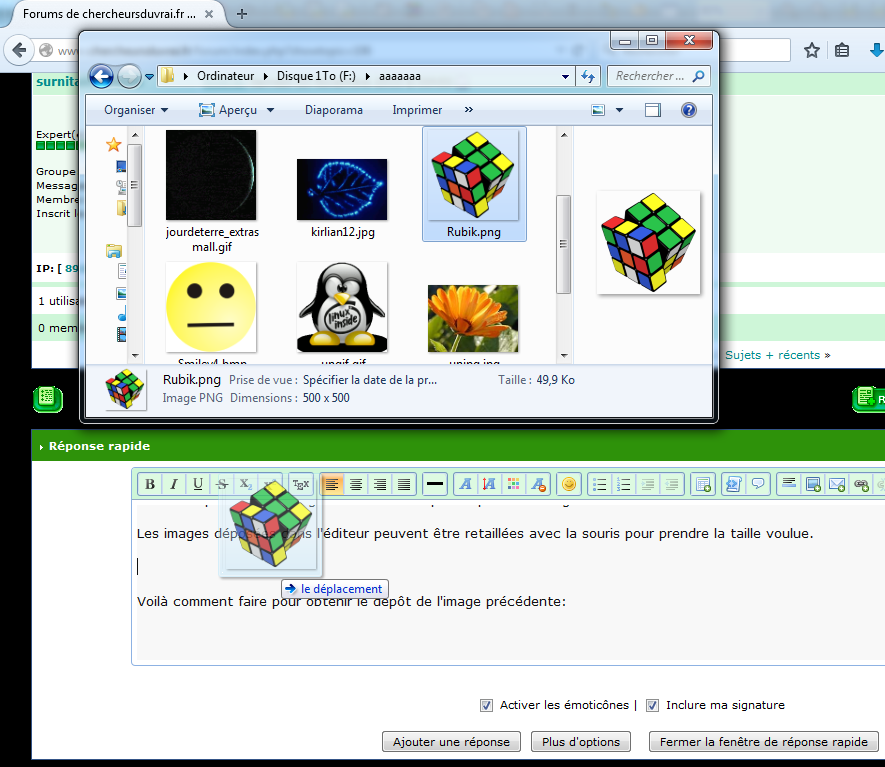Toggle the Explorer preview pane

click(x=653, y=110)
